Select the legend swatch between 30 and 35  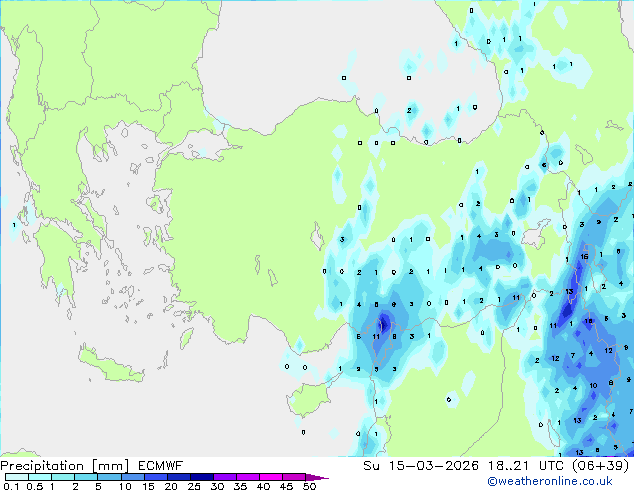point(224,477)
